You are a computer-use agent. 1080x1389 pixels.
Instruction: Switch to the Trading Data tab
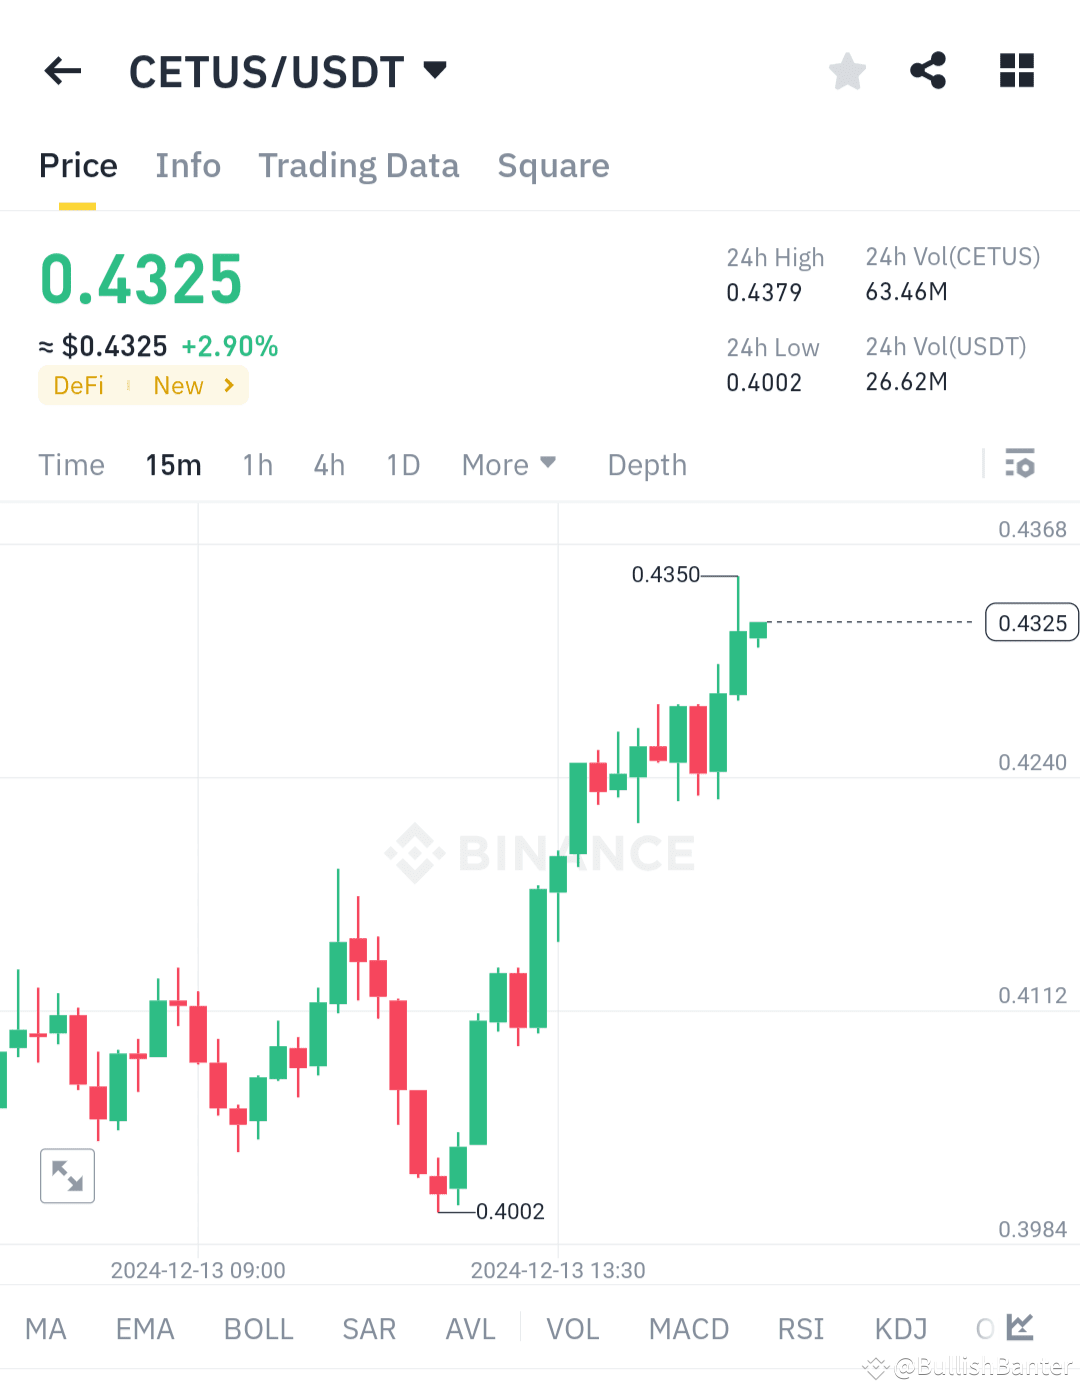click(x=359, y=165)
